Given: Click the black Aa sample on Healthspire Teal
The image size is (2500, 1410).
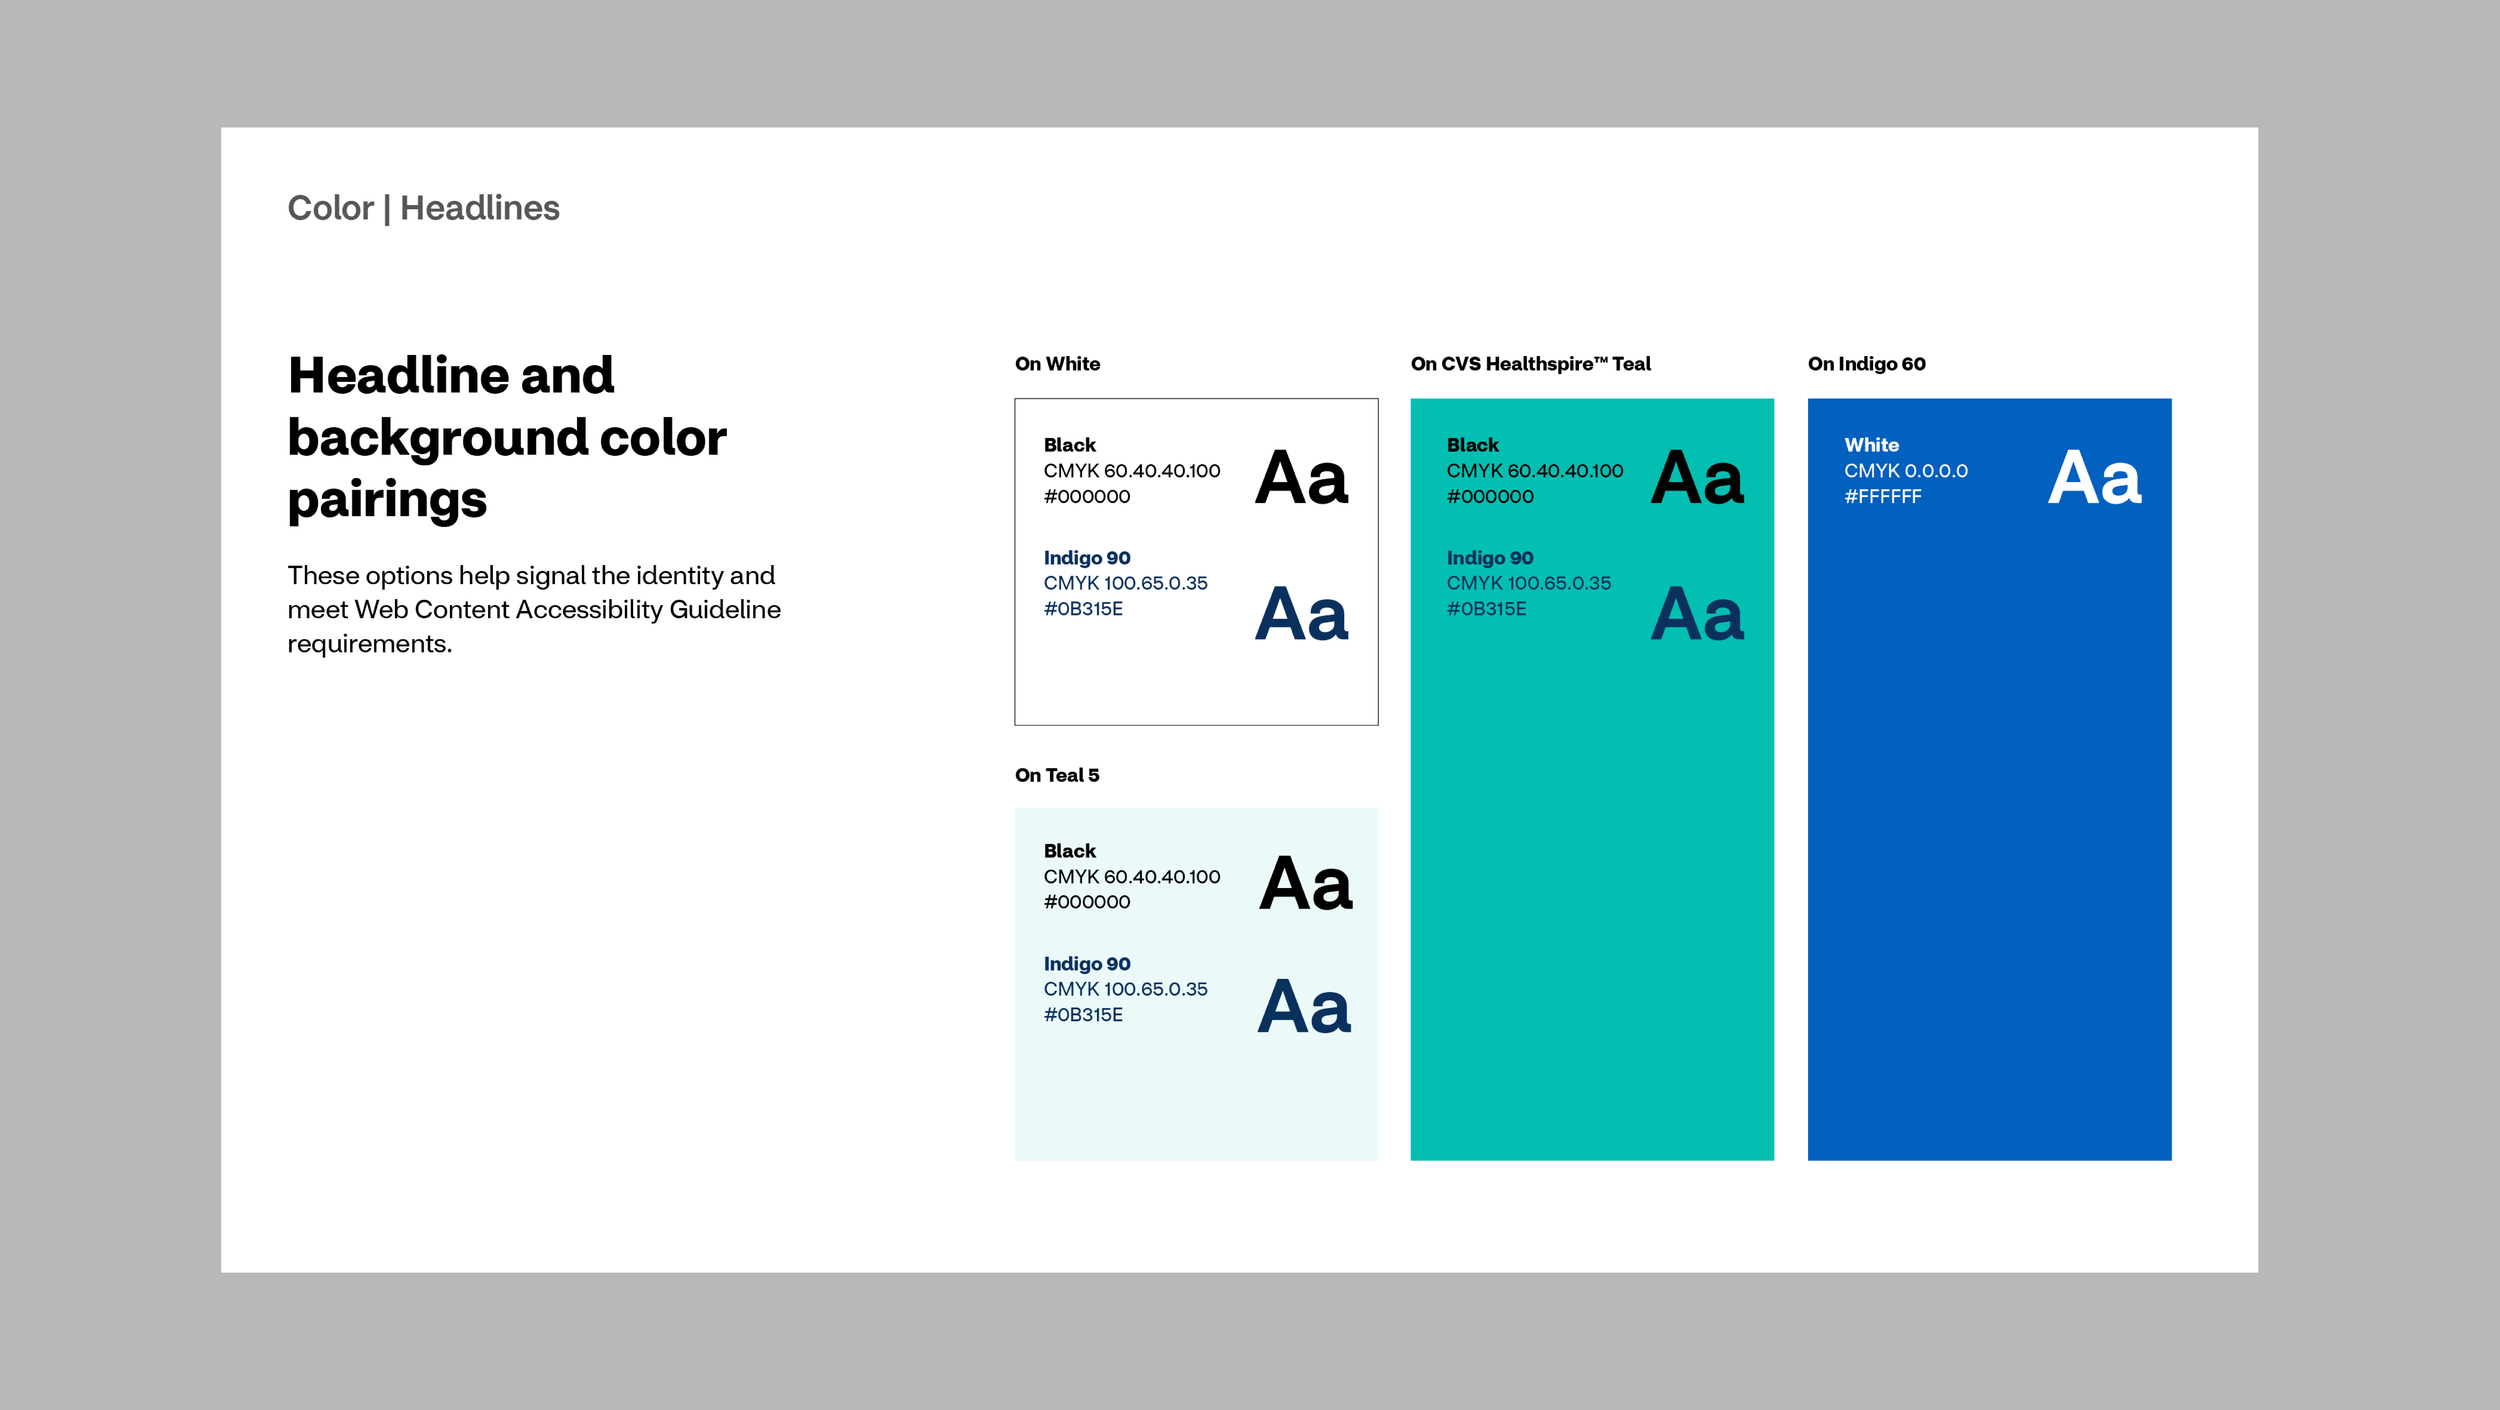Looking at the screenshot, I should pyautogui.click(x=1696, y=478).
